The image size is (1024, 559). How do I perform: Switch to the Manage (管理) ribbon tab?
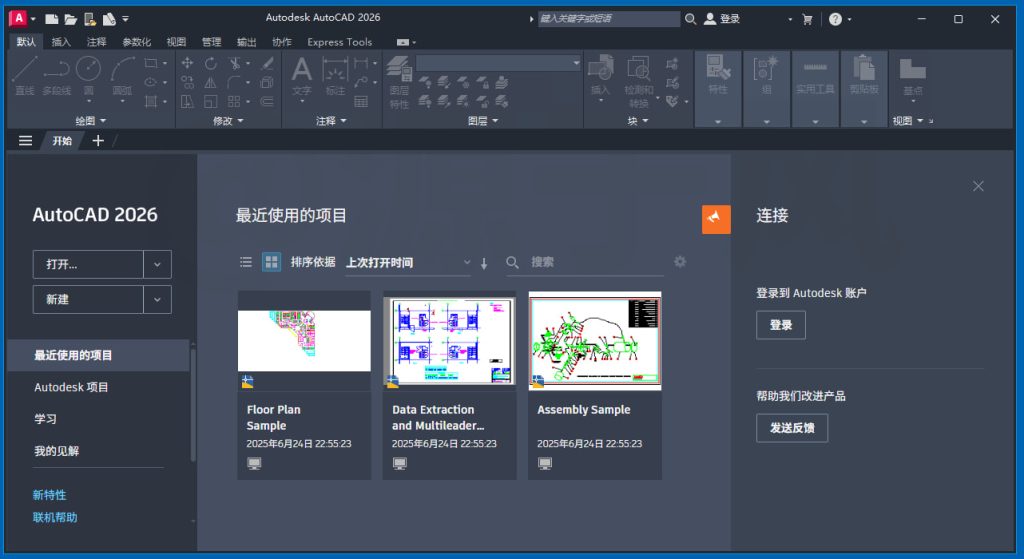pos(211,42)
